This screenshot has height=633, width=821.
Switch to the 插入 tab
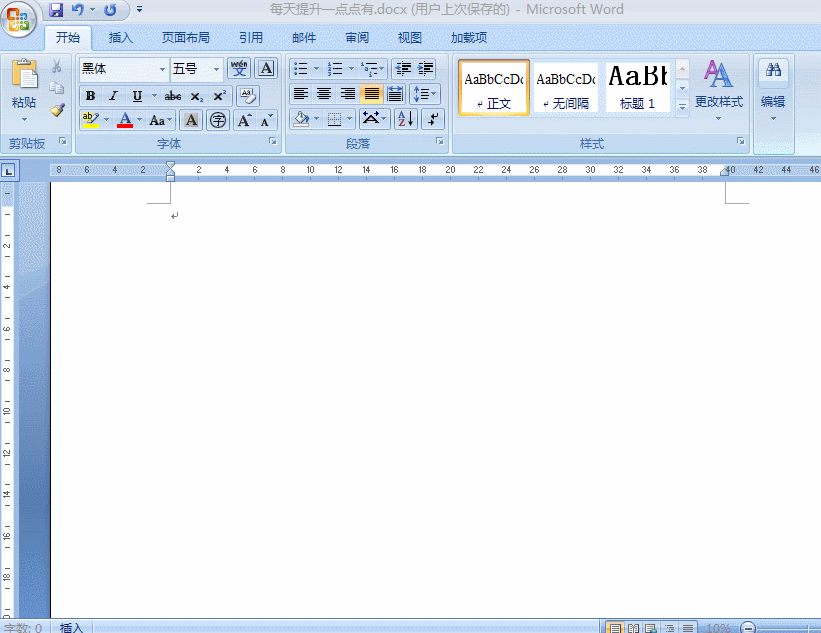pos(120,38)
